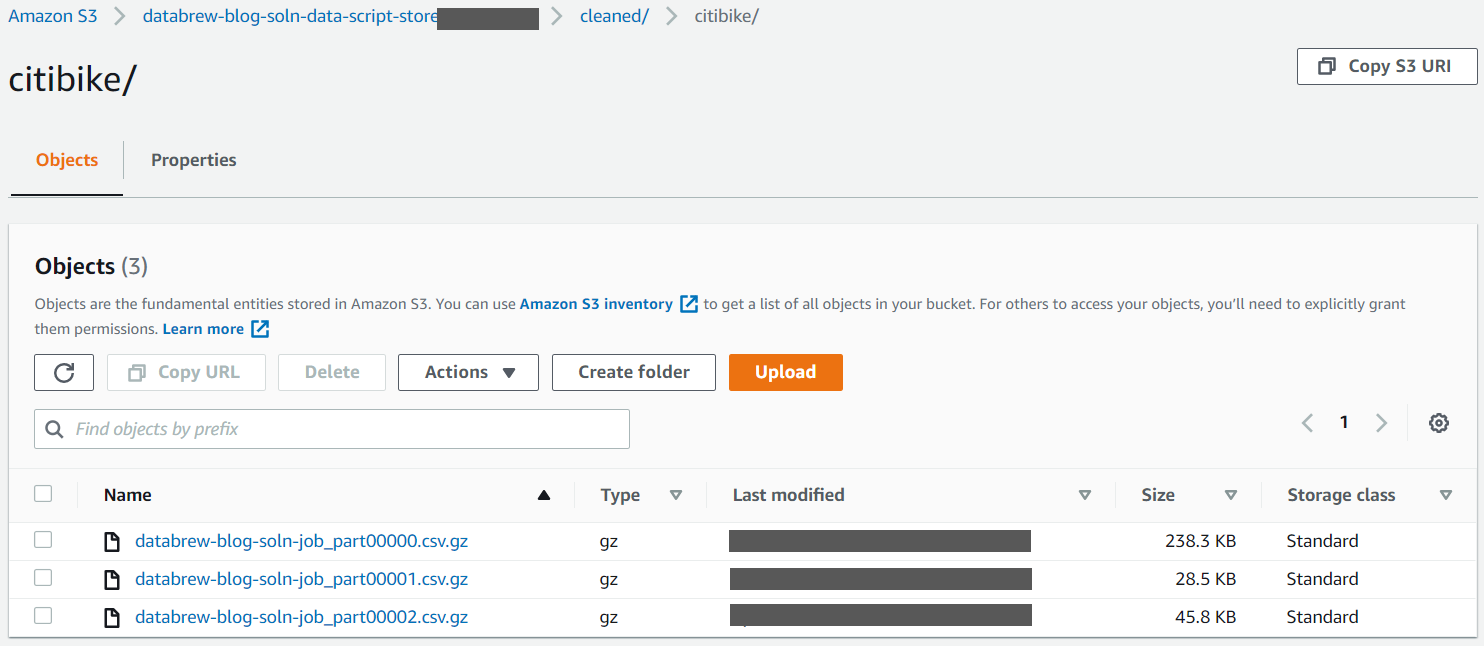Viewport: 1484px width, 646px height.
Task: Sort by the Storage class column arrow
Action: pyautogui.click(x=1446, y=495)
